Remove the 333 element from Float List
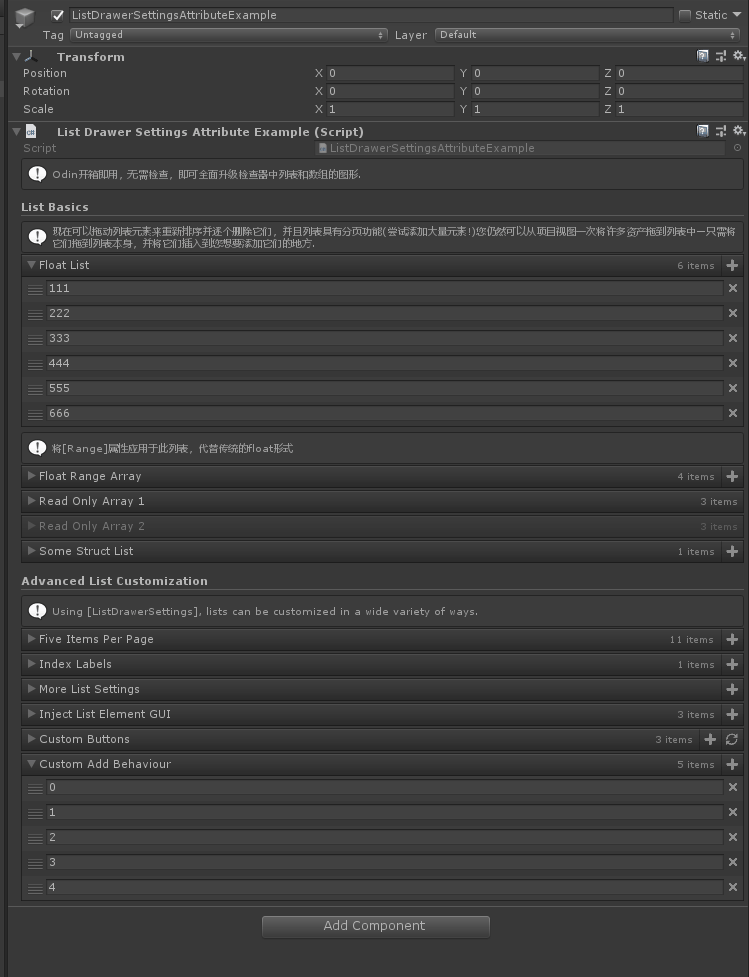 point(732,339)
